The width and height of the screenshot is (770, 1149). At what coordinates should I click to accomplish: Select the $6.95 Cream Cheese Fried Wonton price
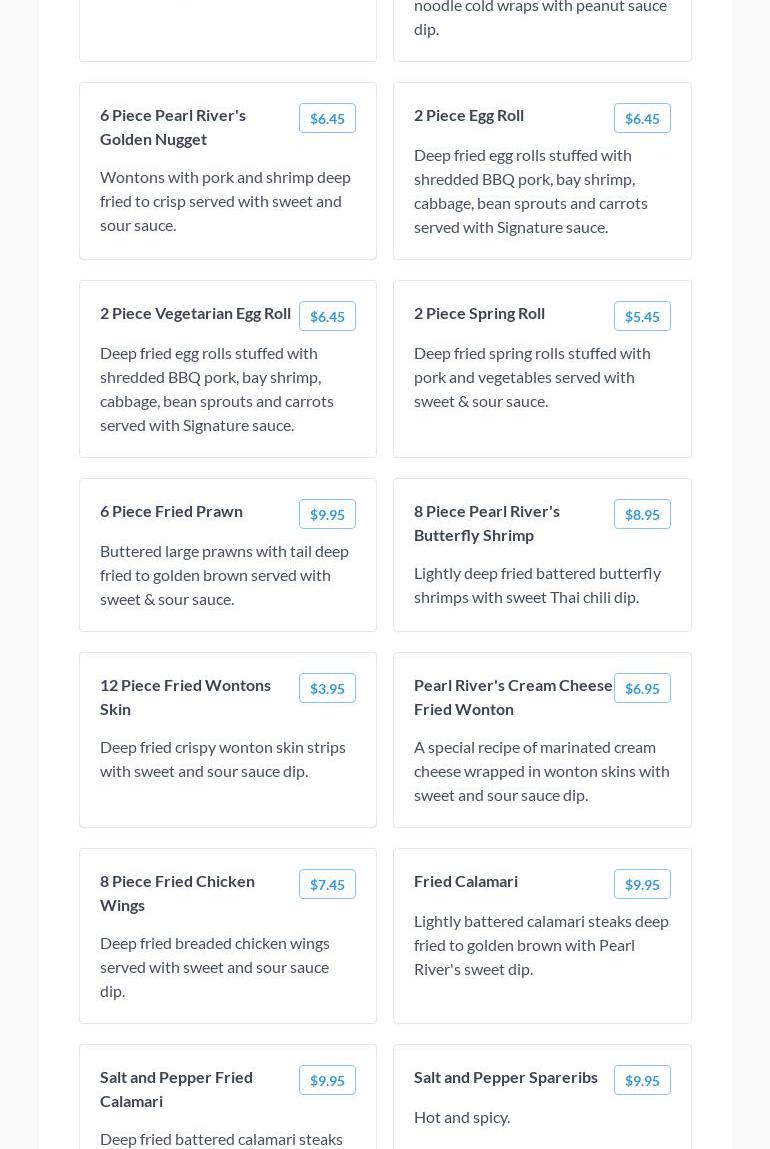pos(642,688)
